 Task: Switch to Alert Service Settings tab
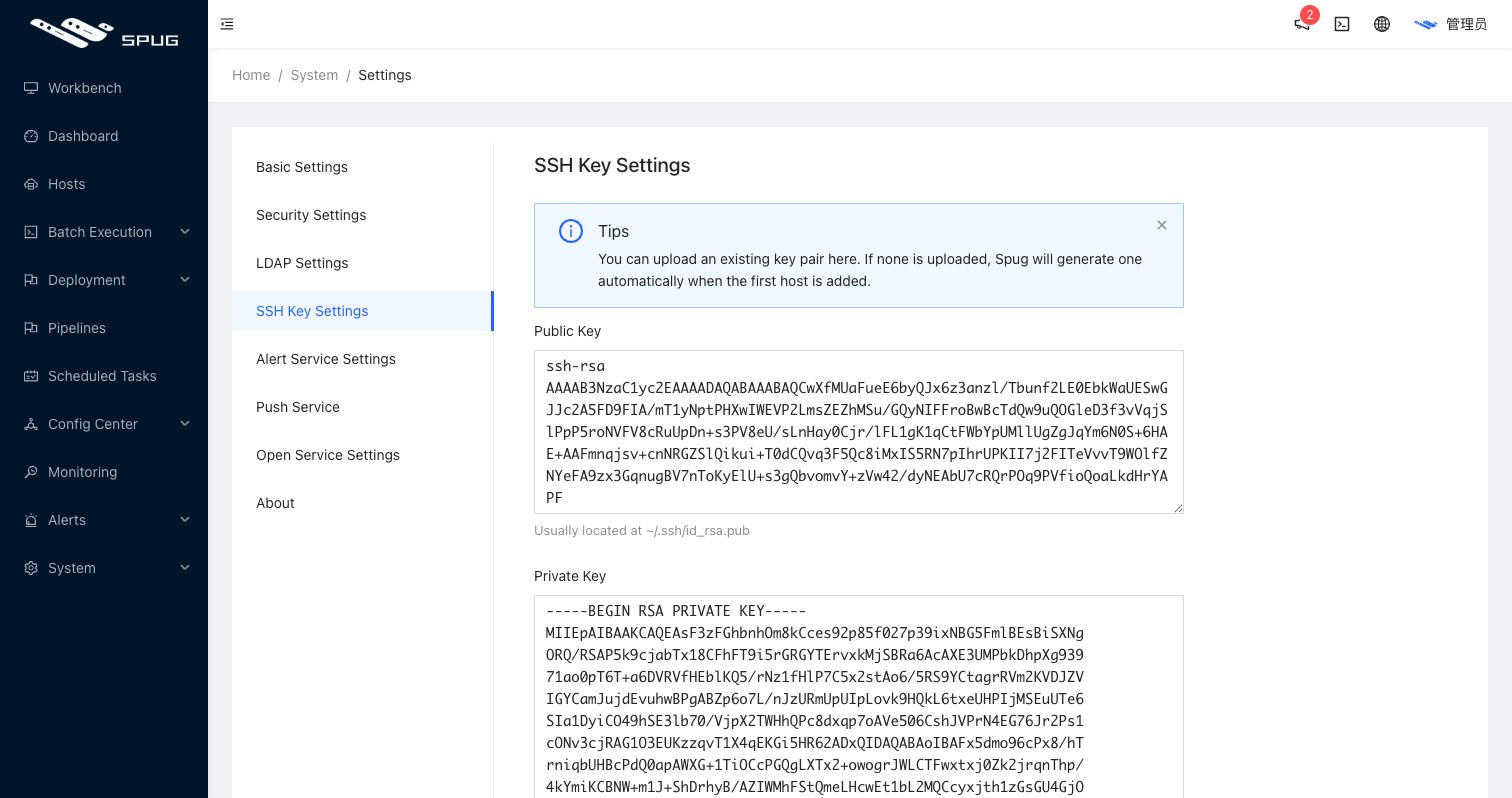pyautogui.click(x=362, y=359)
